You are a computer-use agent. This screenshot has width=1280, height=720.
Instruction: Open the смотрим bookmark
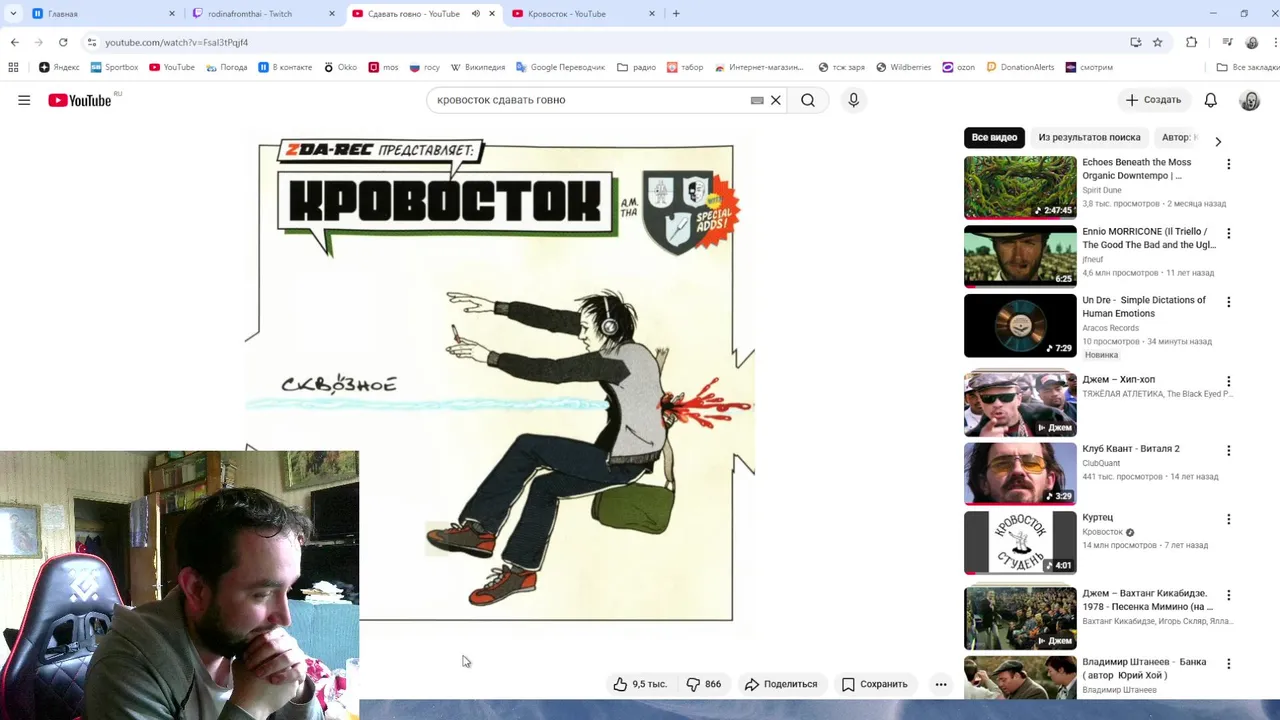pyautogui.click(x=1088, y=67)
